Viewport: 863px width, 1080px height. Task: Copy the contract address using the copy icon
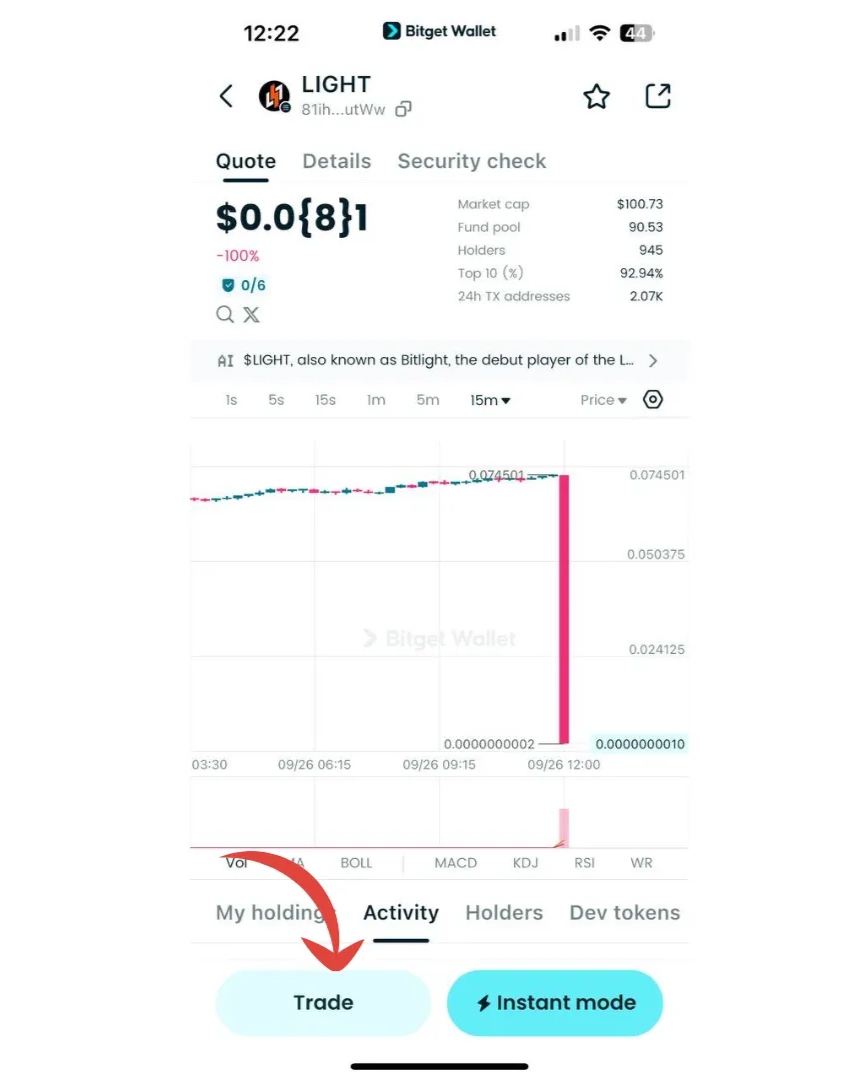pyautogui.click(x=404, y=110)
